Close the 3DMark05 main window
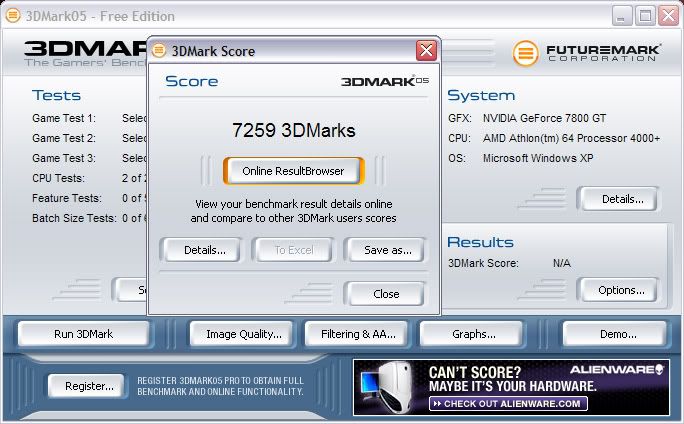 click(668, 16)
